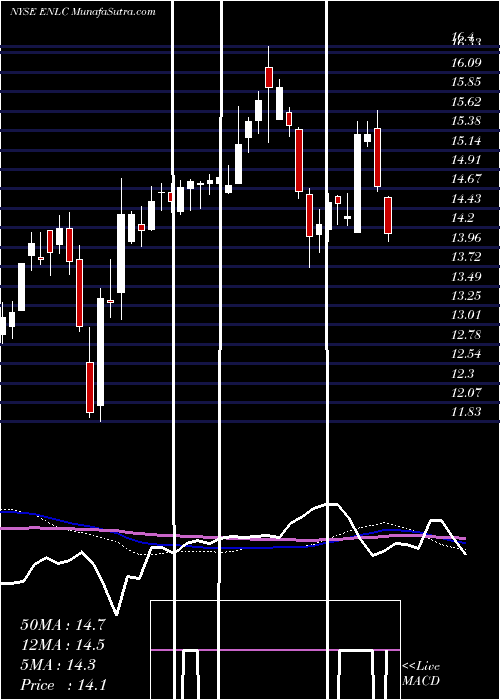Click the 12.78 price axis label

coord(466,335)
